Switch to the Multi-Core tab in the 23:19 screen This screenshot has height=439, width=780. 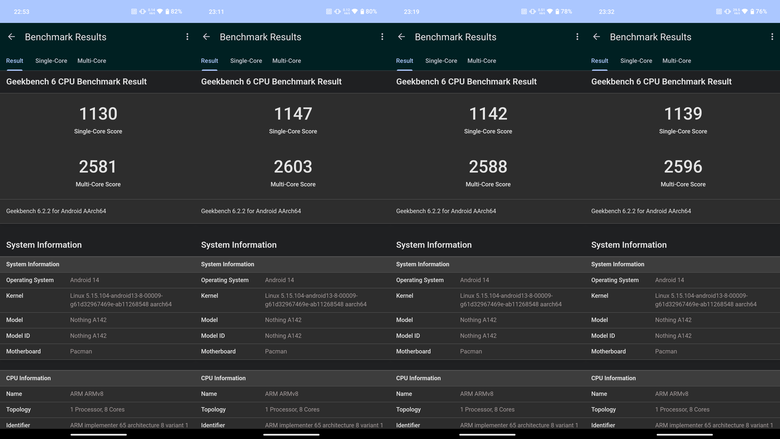coord(482,61)
